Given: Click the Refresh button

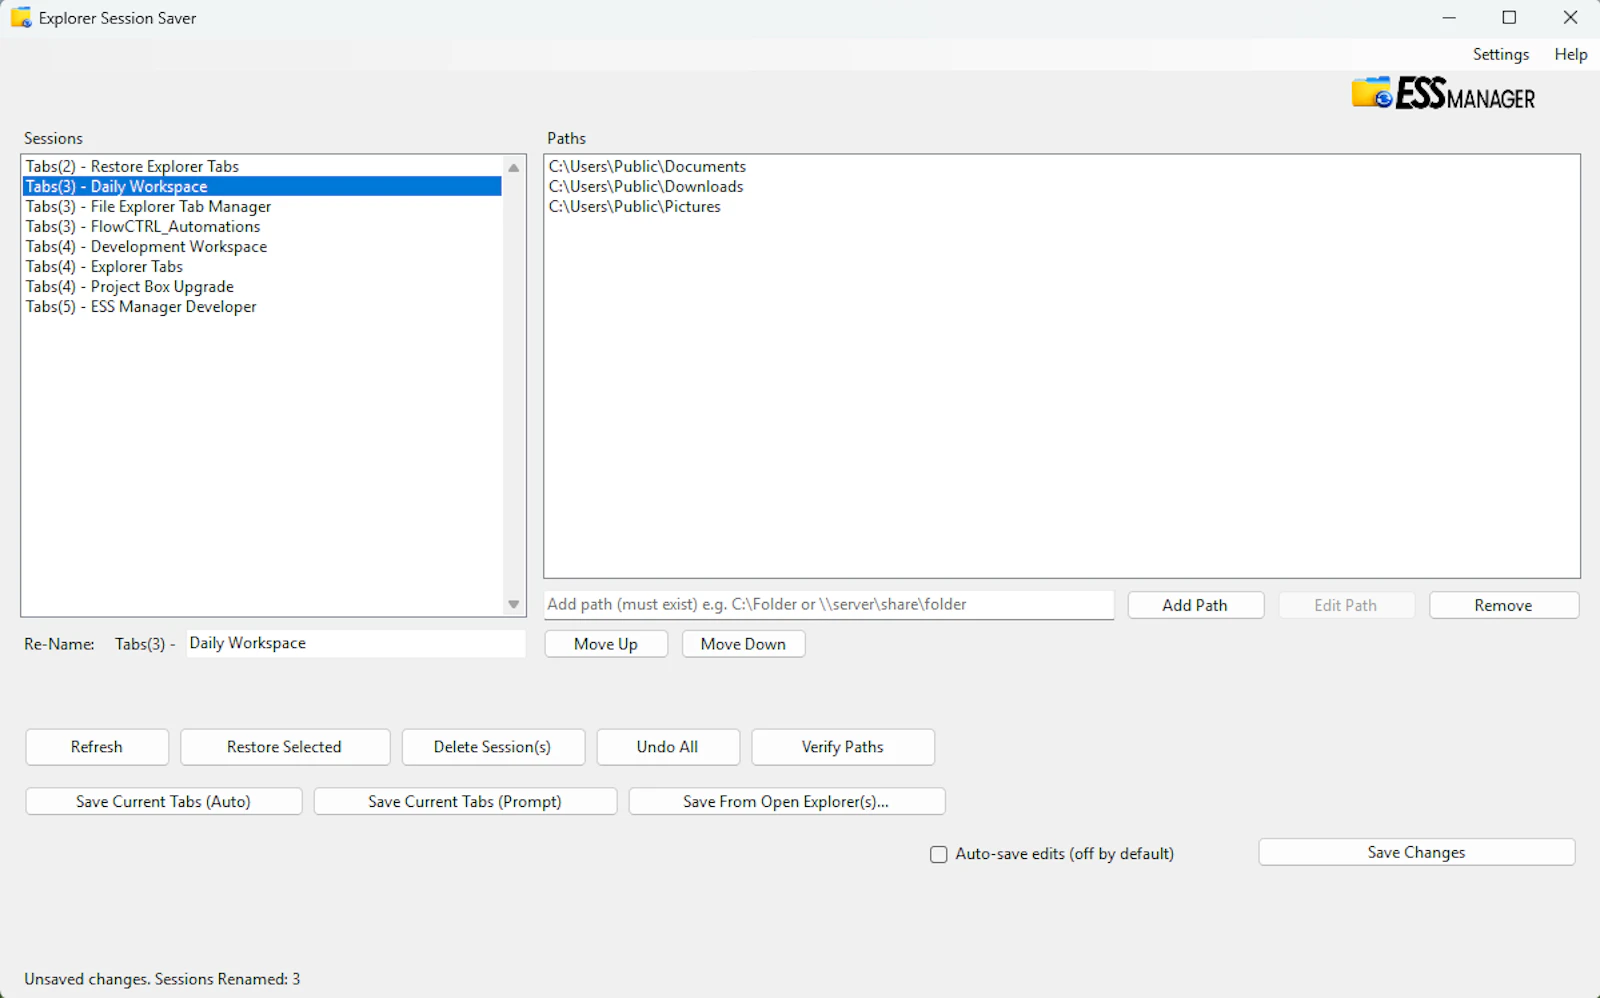Looking at the screenshot, I should 97,747.
